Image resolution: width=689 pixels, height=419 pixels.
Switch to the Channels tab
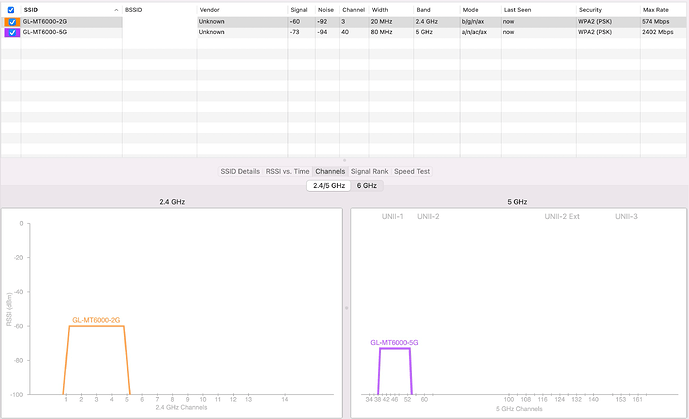[x=330, y=171]
